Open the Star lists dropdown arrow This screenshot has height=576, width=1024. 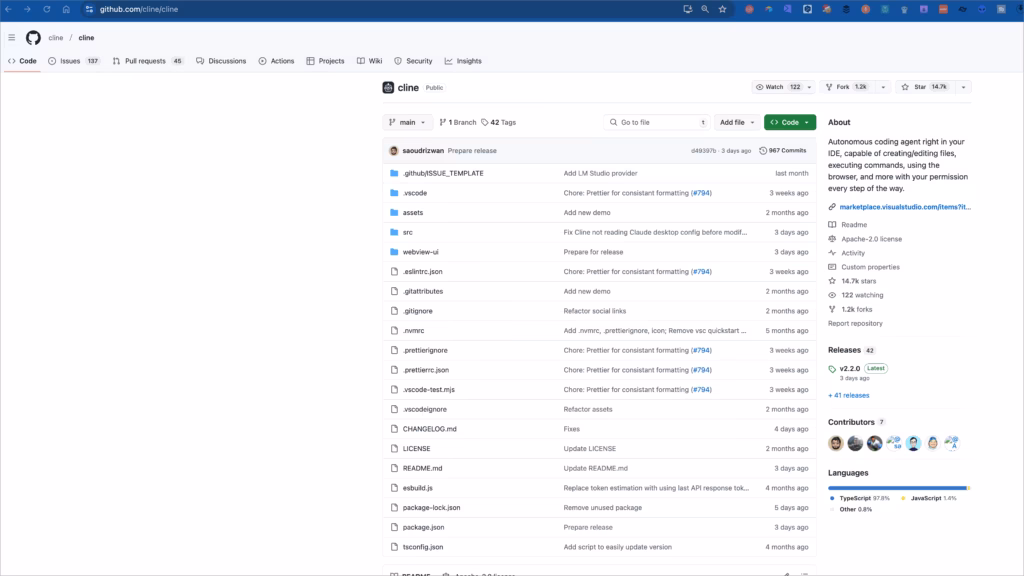963,87
